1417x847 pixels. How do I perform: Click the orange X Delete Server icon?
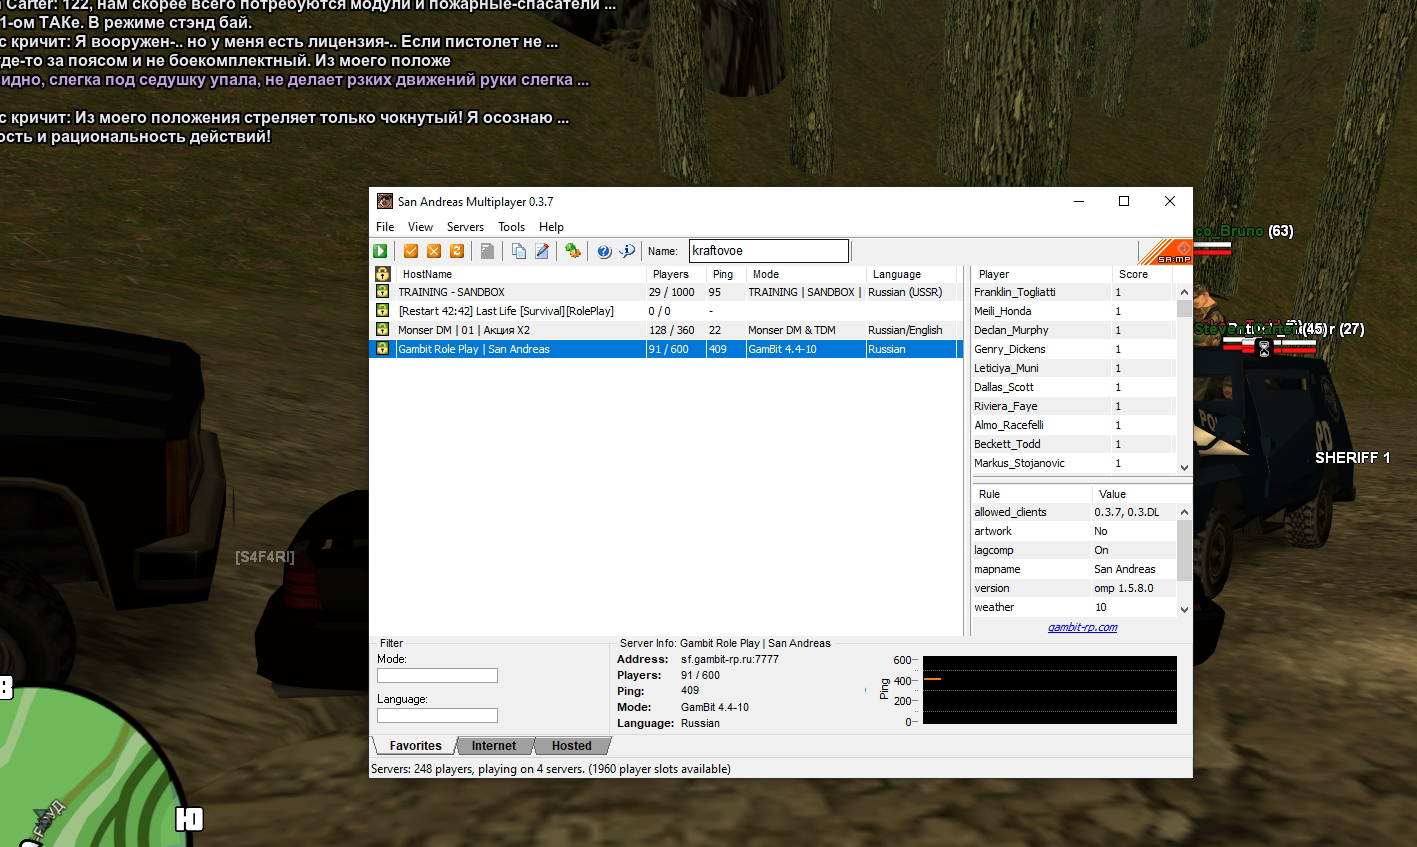(434, 251)
